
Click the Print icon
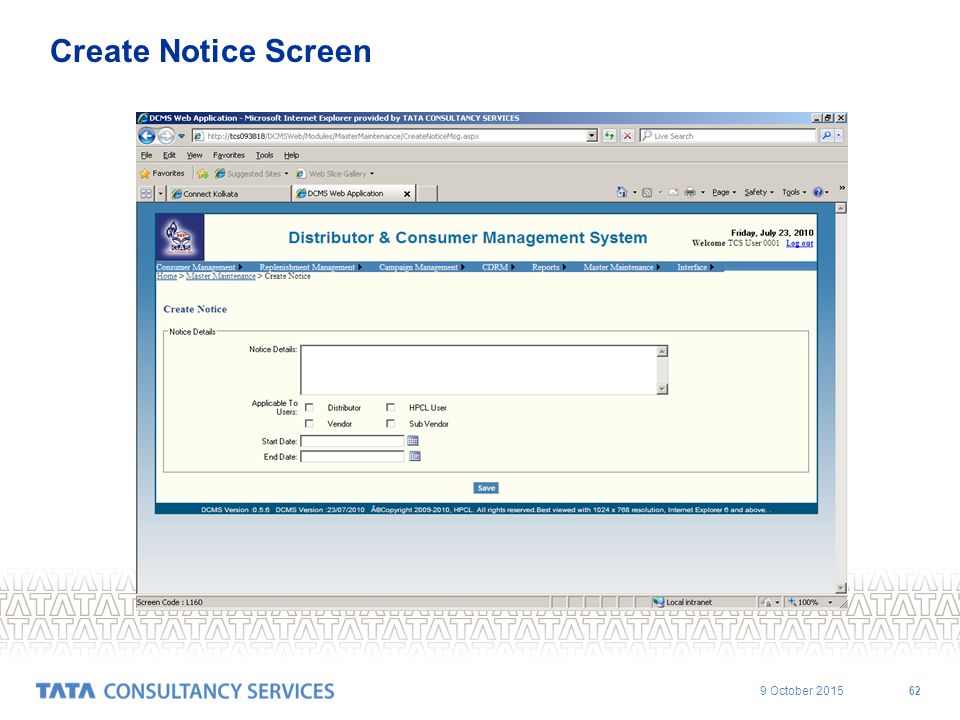[x=690, y=192]
